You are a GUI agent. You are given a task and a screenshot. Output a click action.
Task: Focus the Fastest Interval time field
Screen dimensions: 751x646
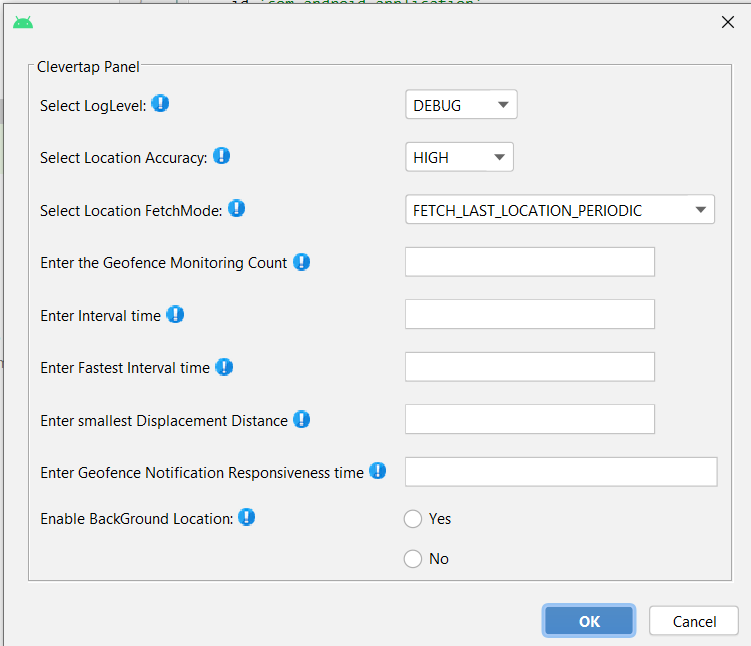[530, 367]
